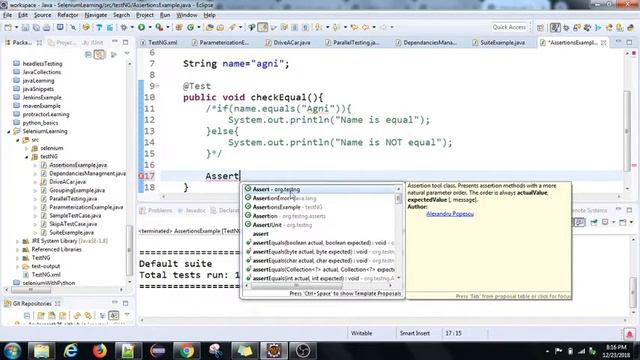Viewport: 640px width, 360px height.
Task: Click the Collapse All icon in Package Explorer
Action: click(x=88, y=54)
